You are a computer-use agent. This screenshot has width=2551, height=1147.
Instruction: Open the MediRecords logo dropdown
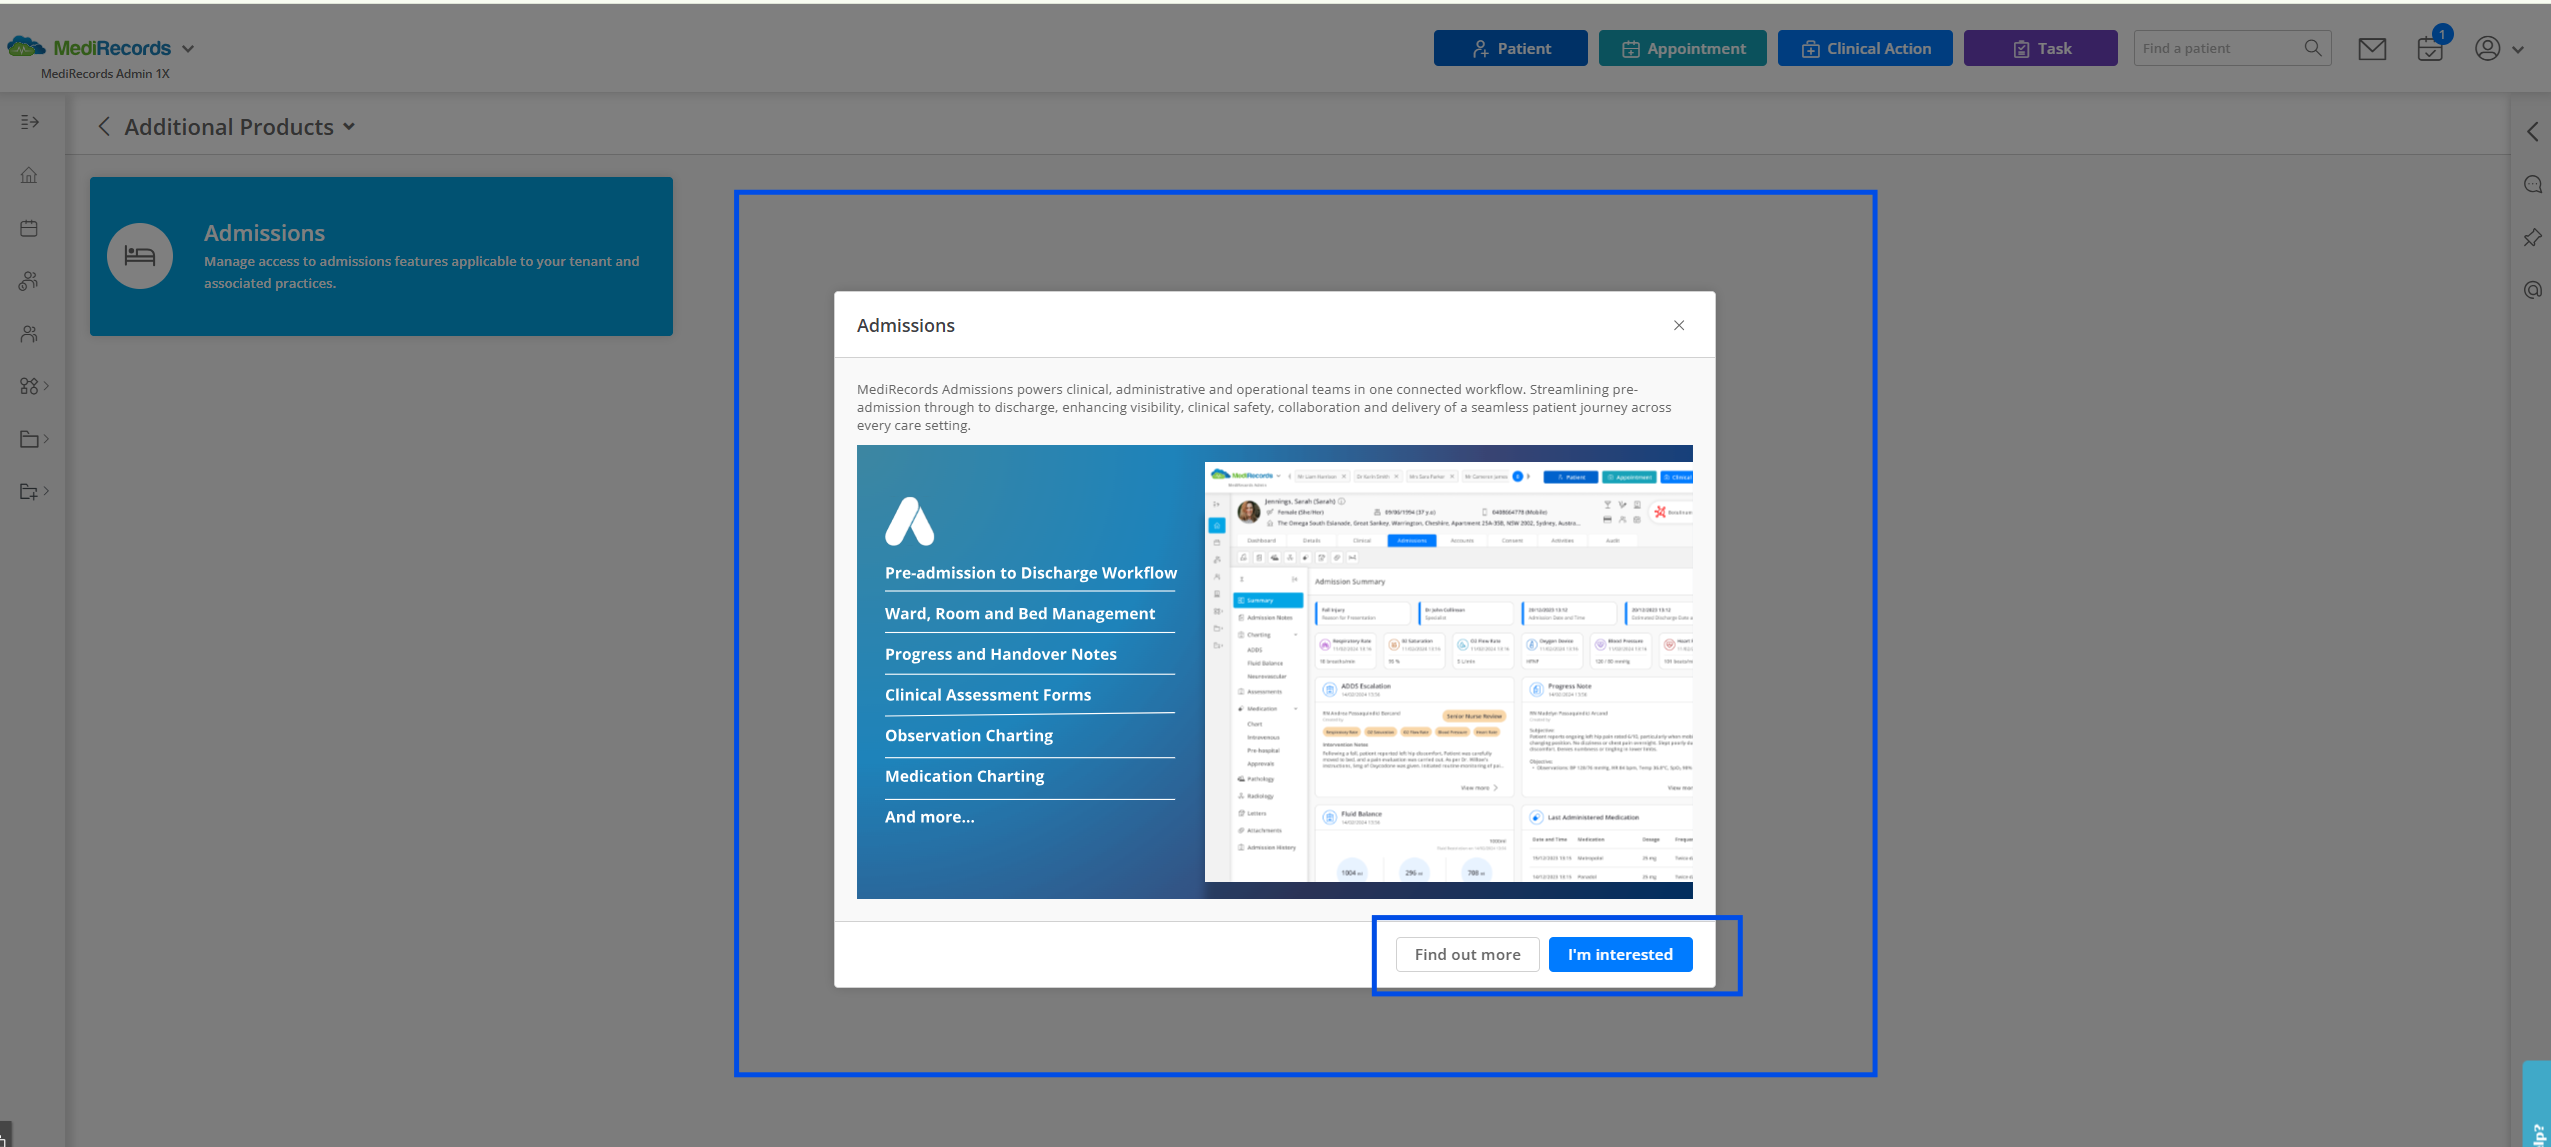pyautogui.click(x=188, y=49)
